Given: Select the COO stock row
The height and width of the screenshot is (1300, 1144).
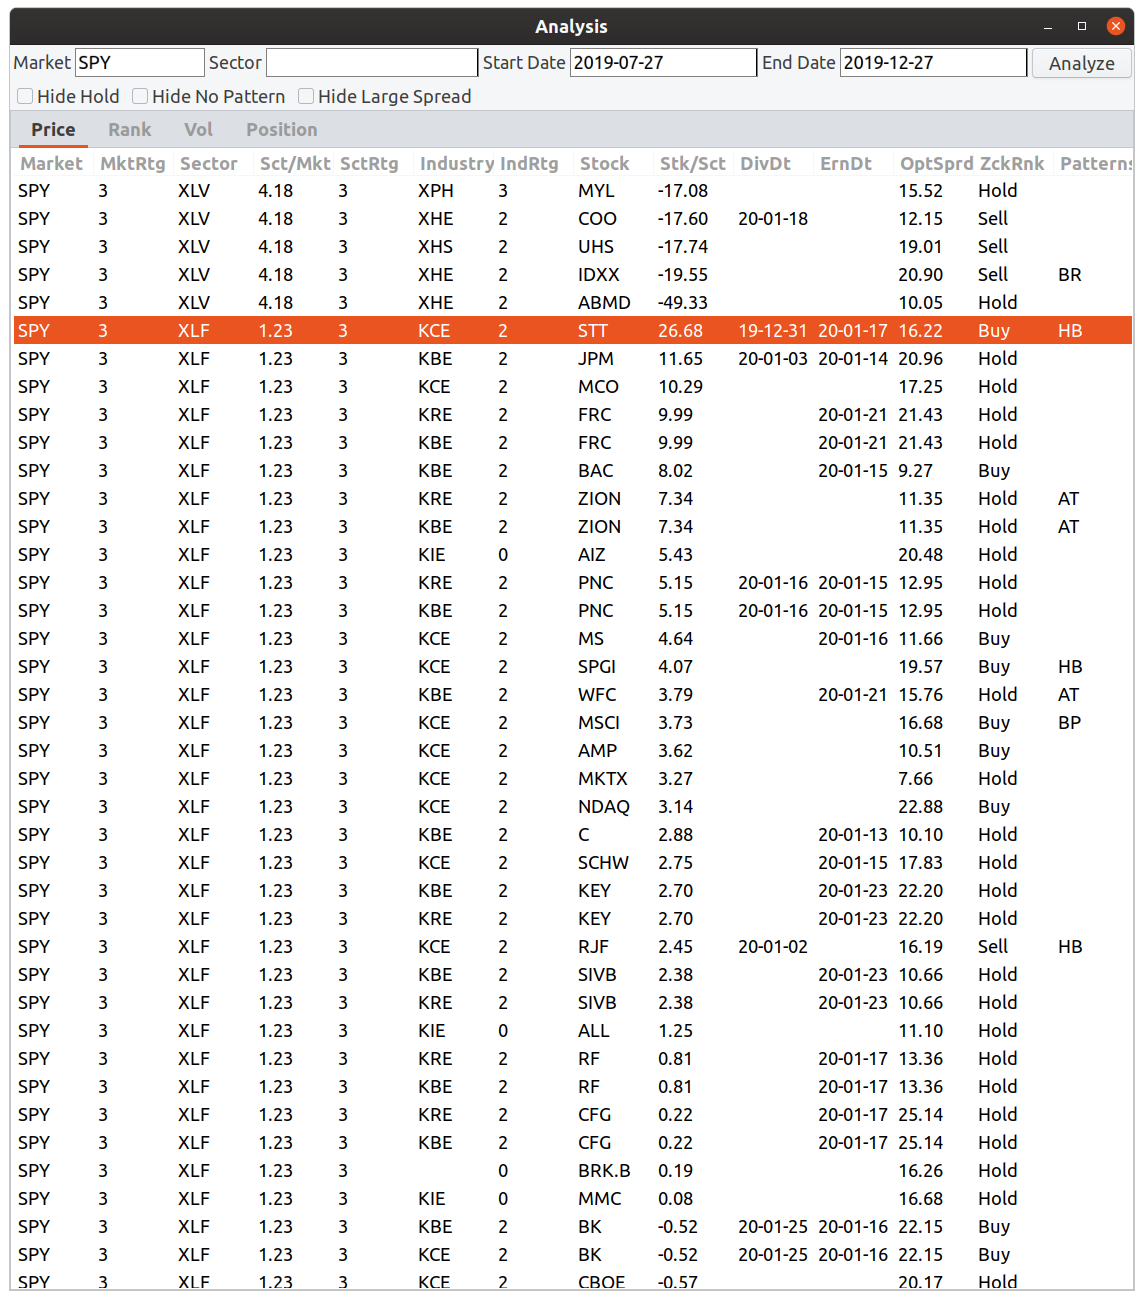Looking at the screenshot, I should click(x=573, y=218).
